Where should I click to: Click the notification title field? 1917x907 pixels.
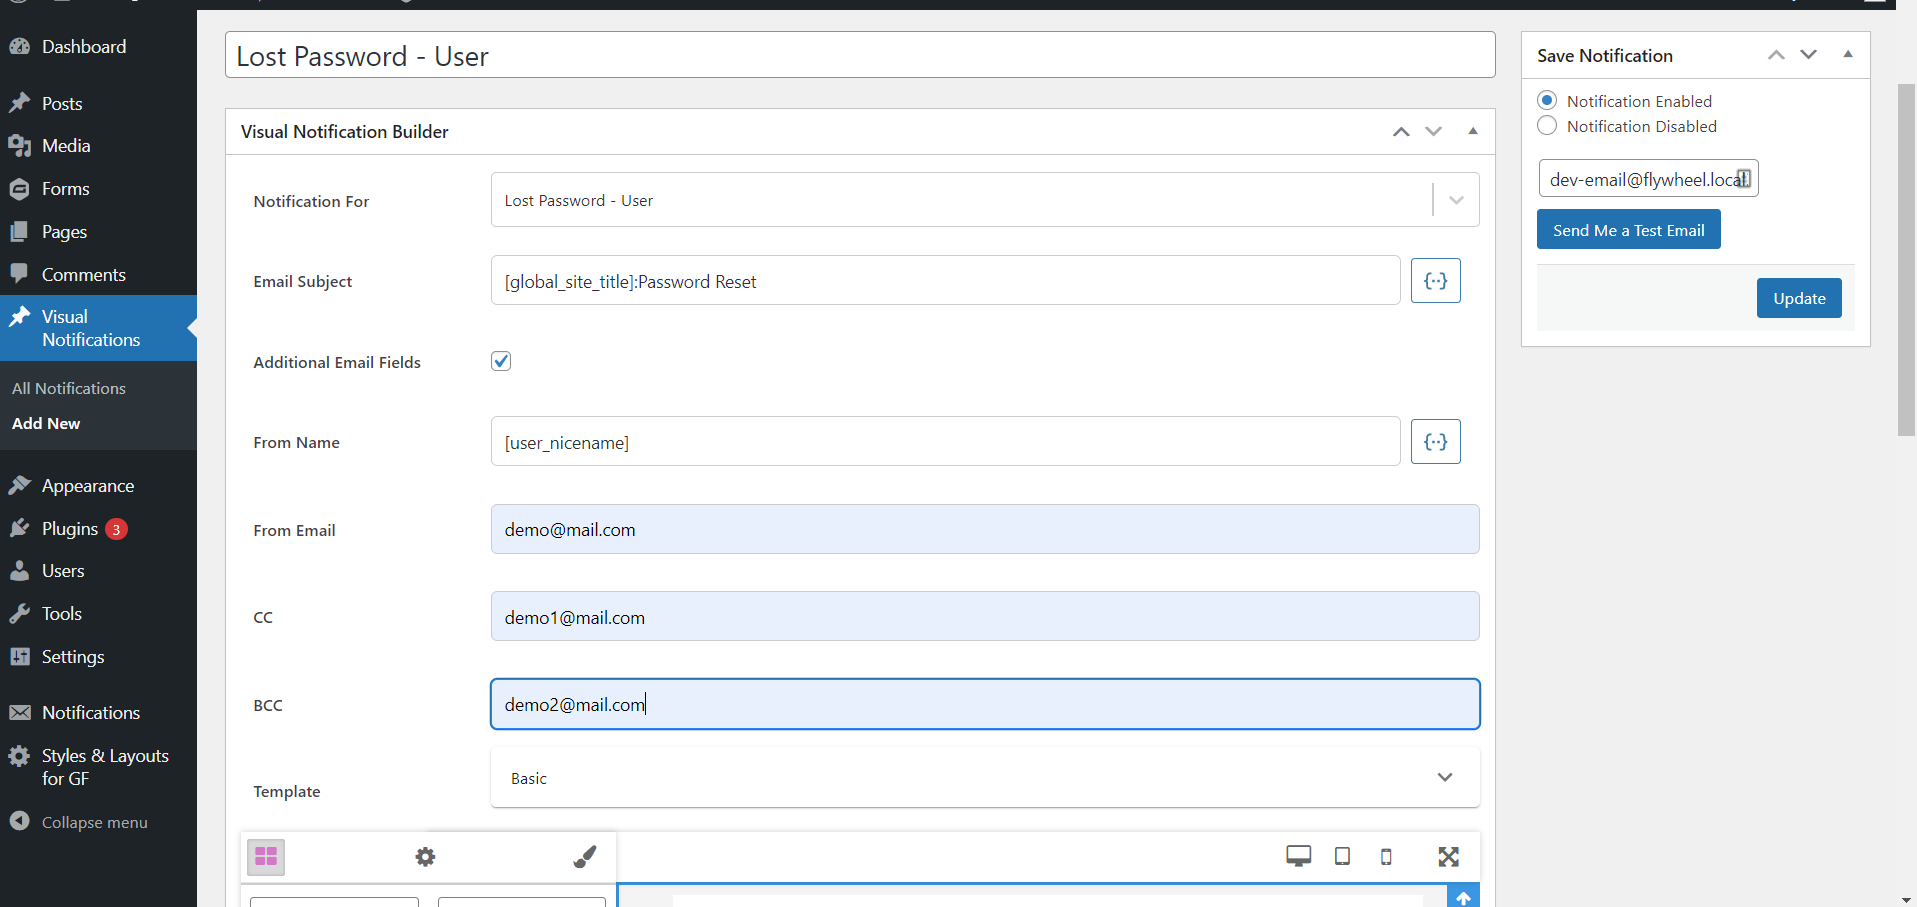click(860, 55)
